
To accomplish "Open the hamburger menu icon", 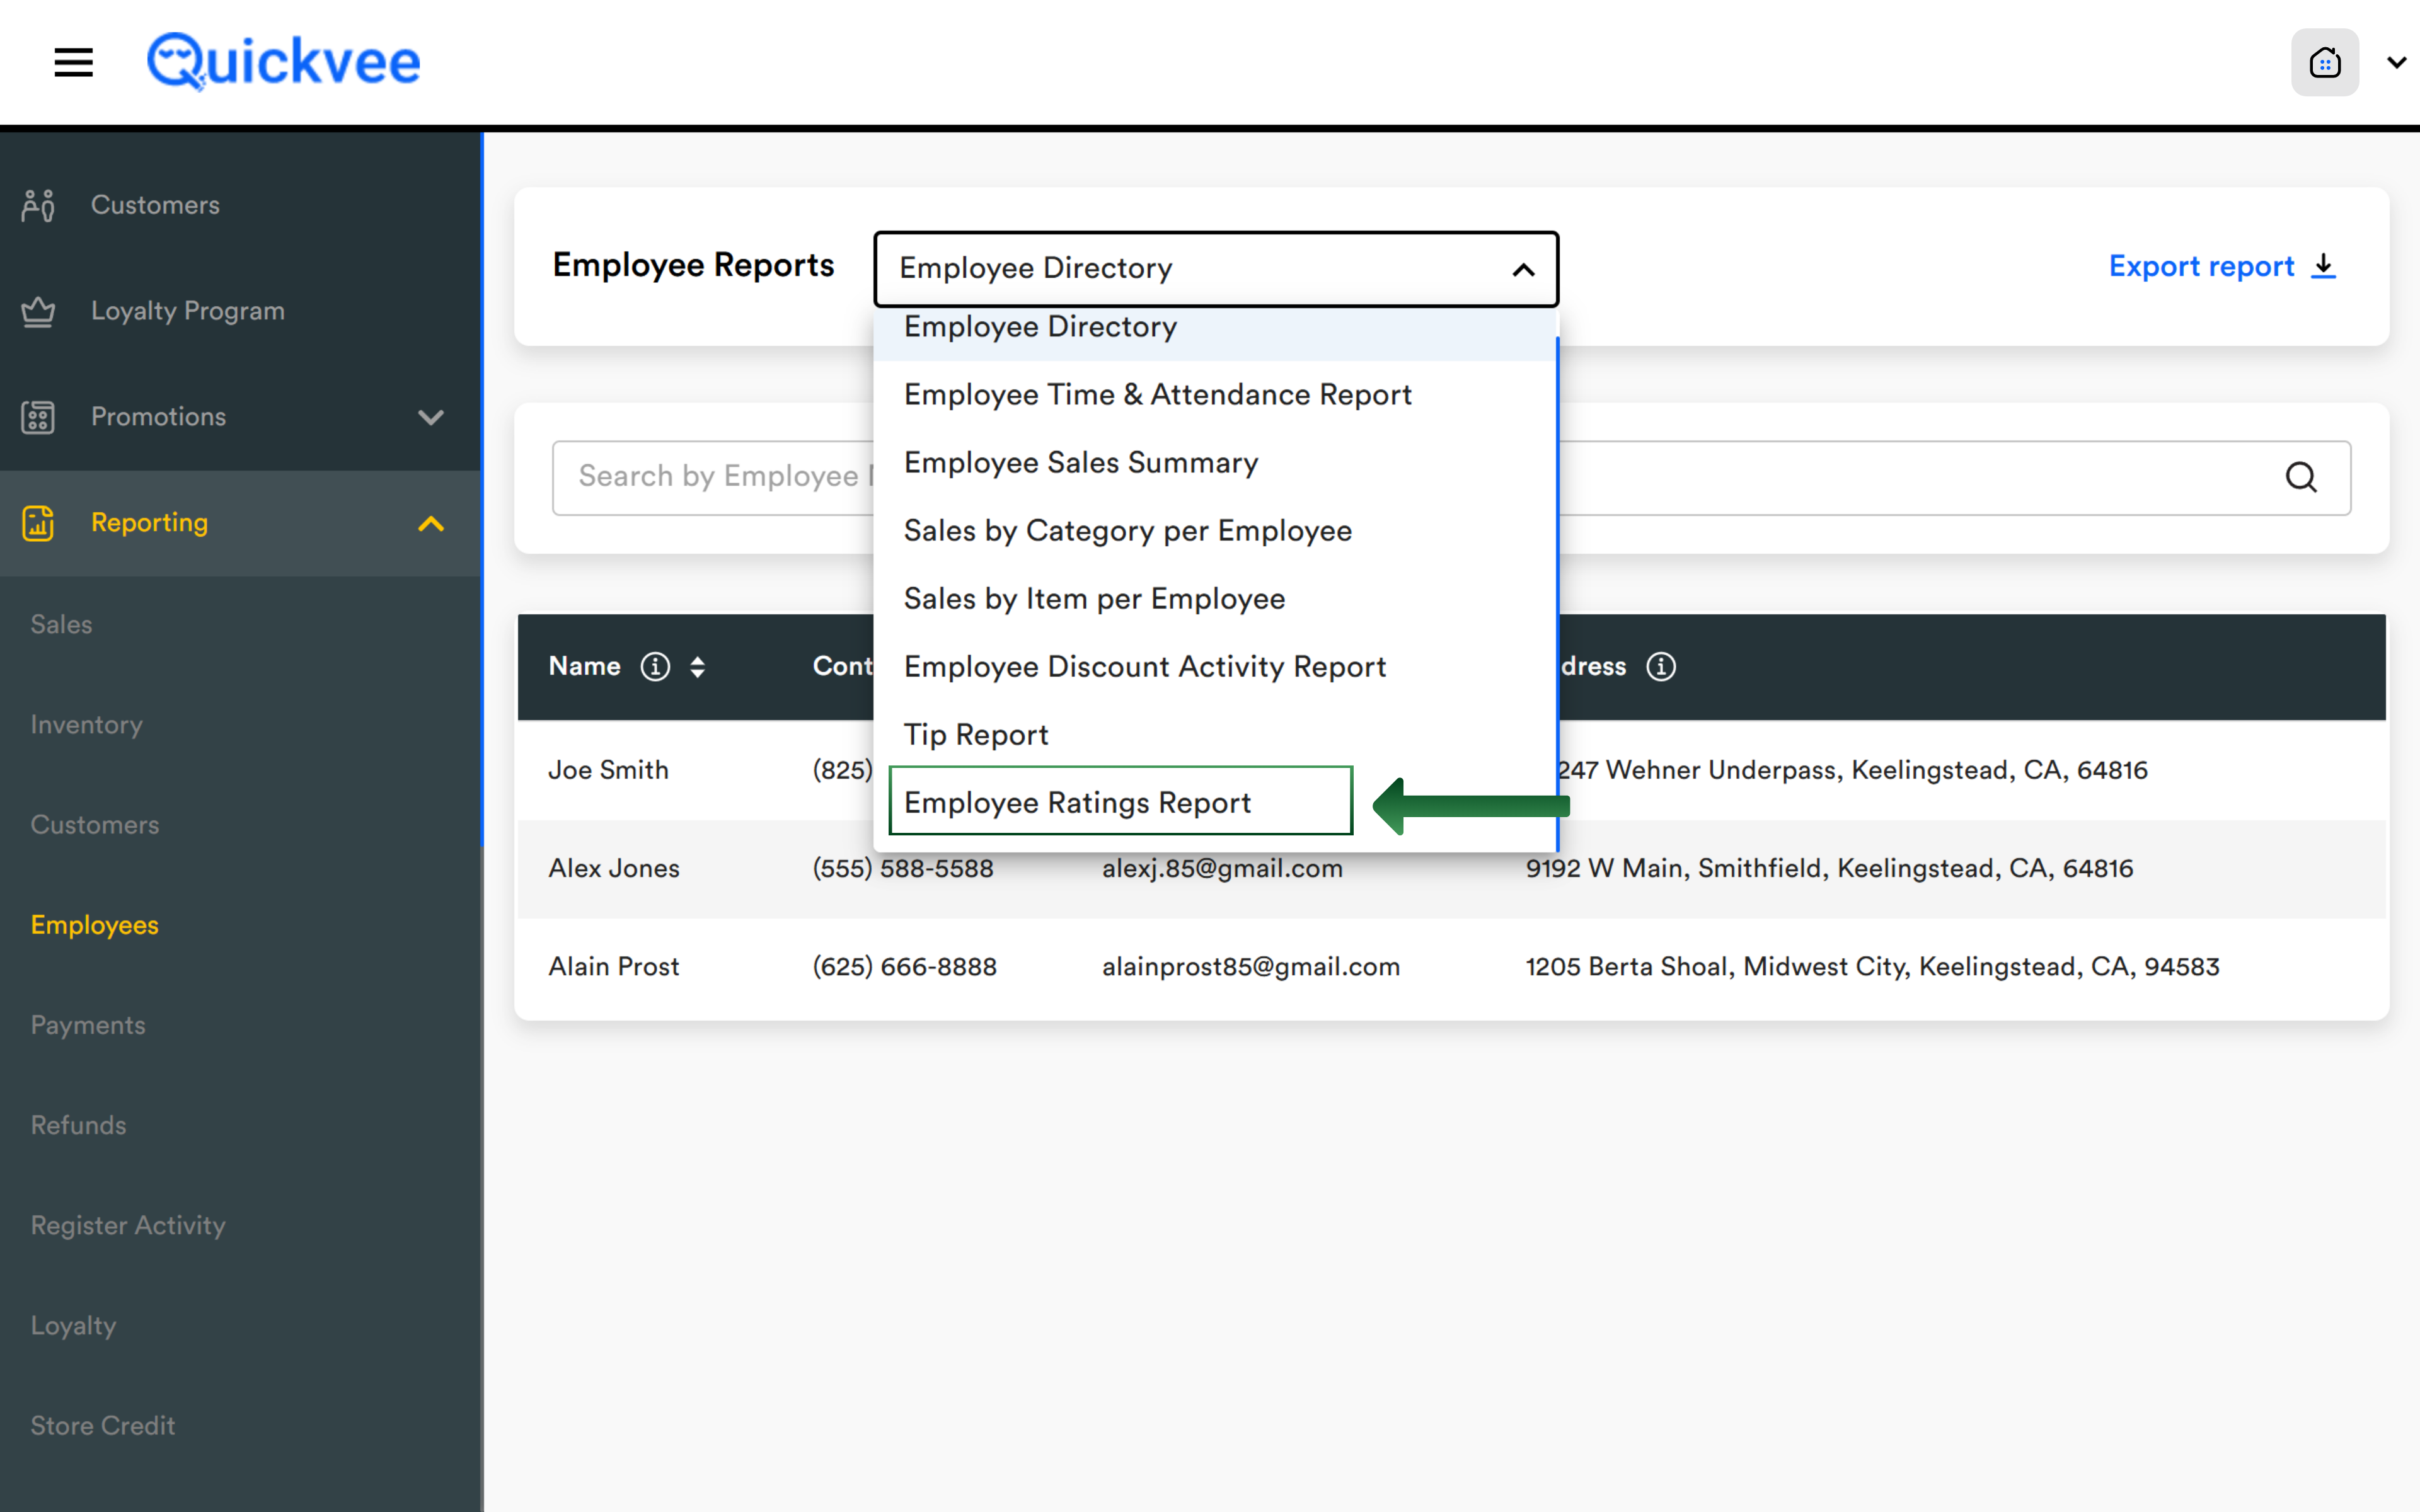I will [73, 62].
